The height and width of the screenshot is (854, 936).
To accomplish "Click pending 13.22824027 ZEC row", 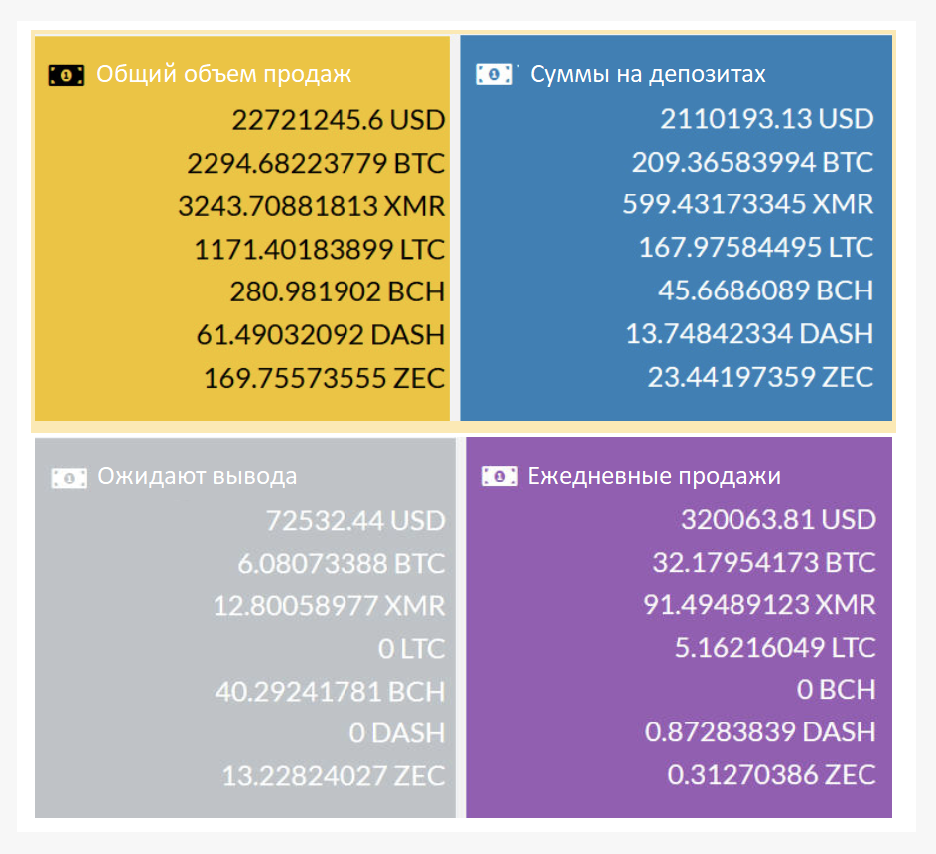I will [333, 776].
